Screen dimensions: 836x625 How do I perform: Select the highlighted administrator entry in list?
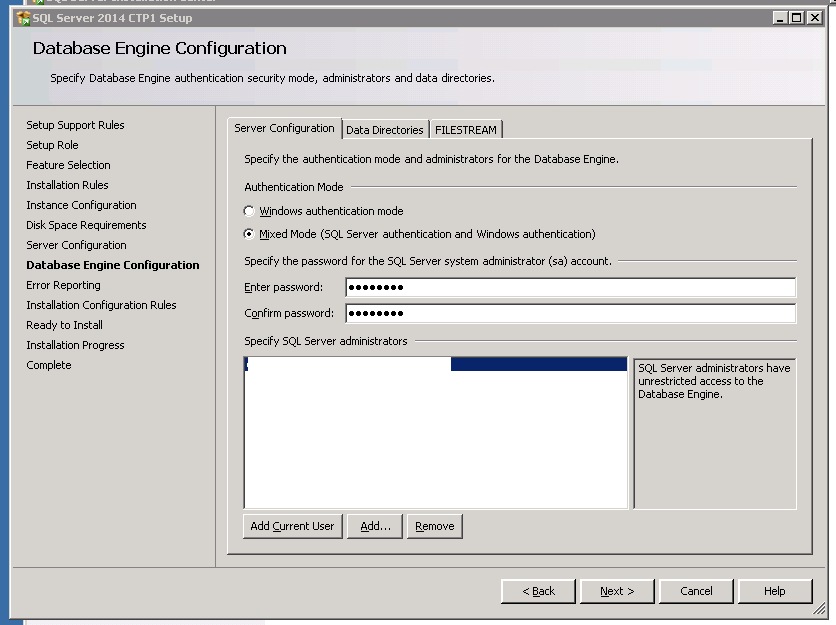[435, 365]
